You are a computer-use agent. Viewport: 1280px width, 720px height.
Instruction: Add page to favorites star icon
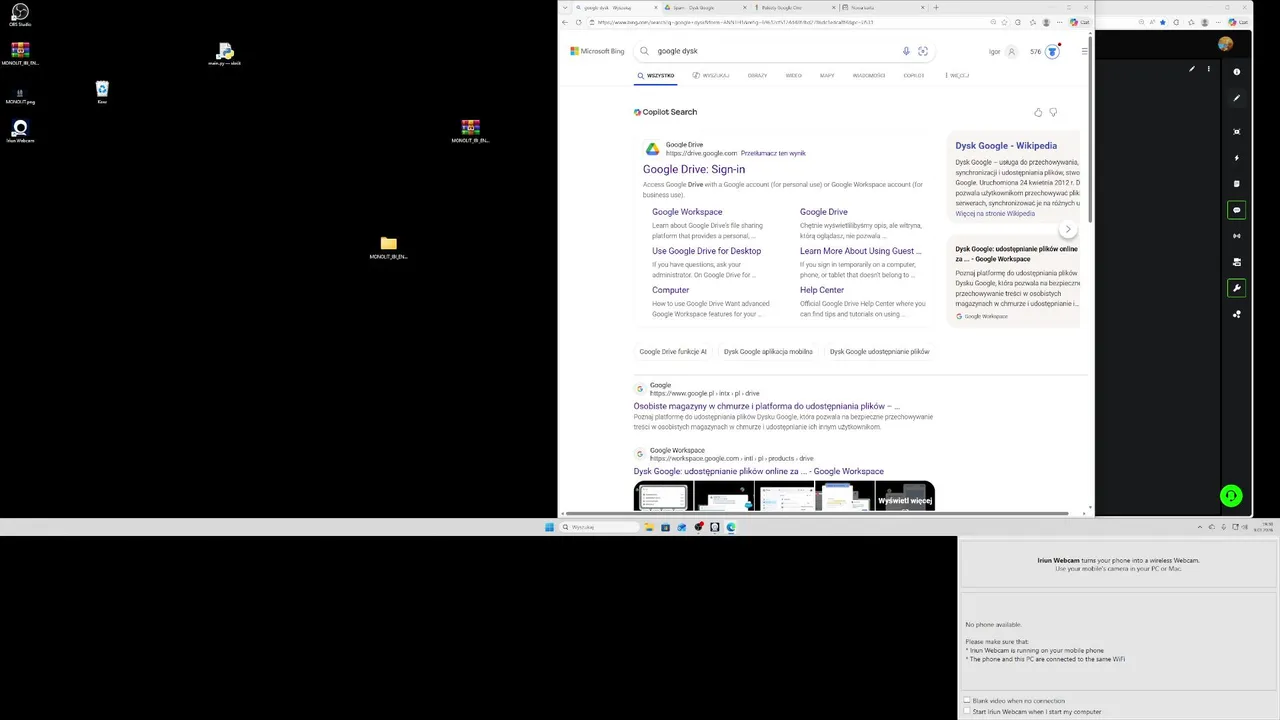[x=1006, y=22]
